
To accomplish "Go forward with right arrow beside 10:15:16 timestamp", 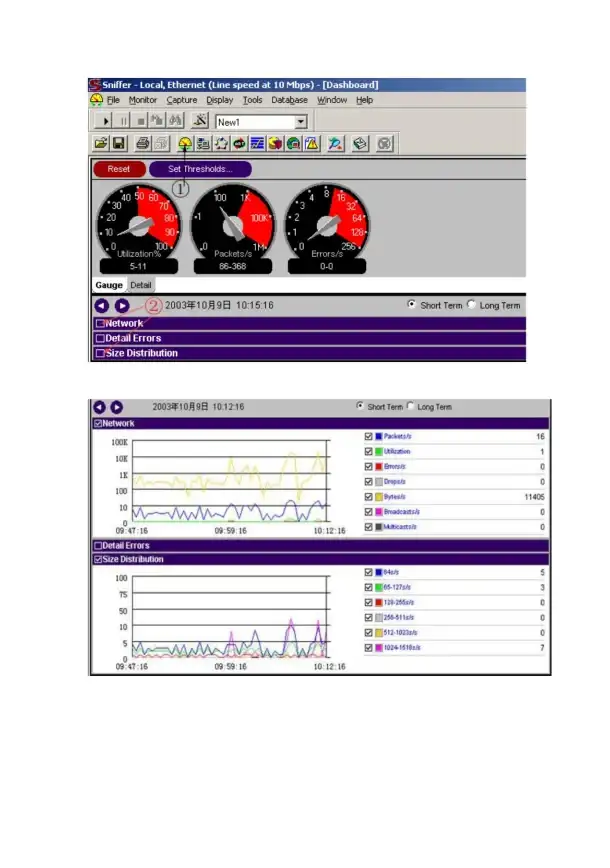I will pyautogui.click(x=122, y=305).
